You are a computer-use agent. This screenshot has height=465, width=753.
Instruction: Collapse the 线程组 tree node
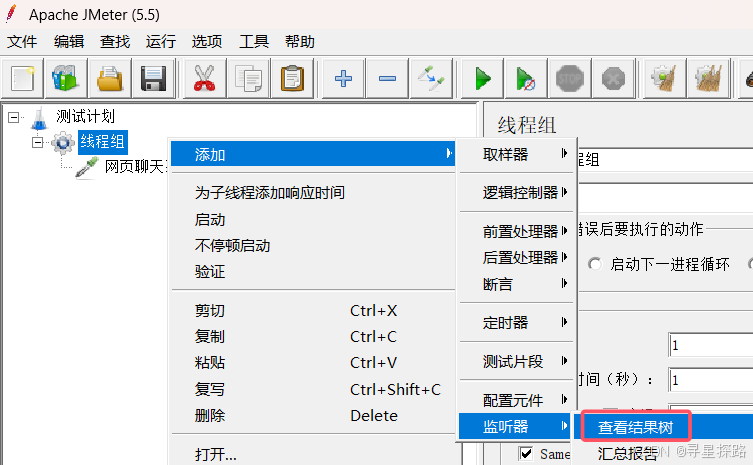point(37,142)
